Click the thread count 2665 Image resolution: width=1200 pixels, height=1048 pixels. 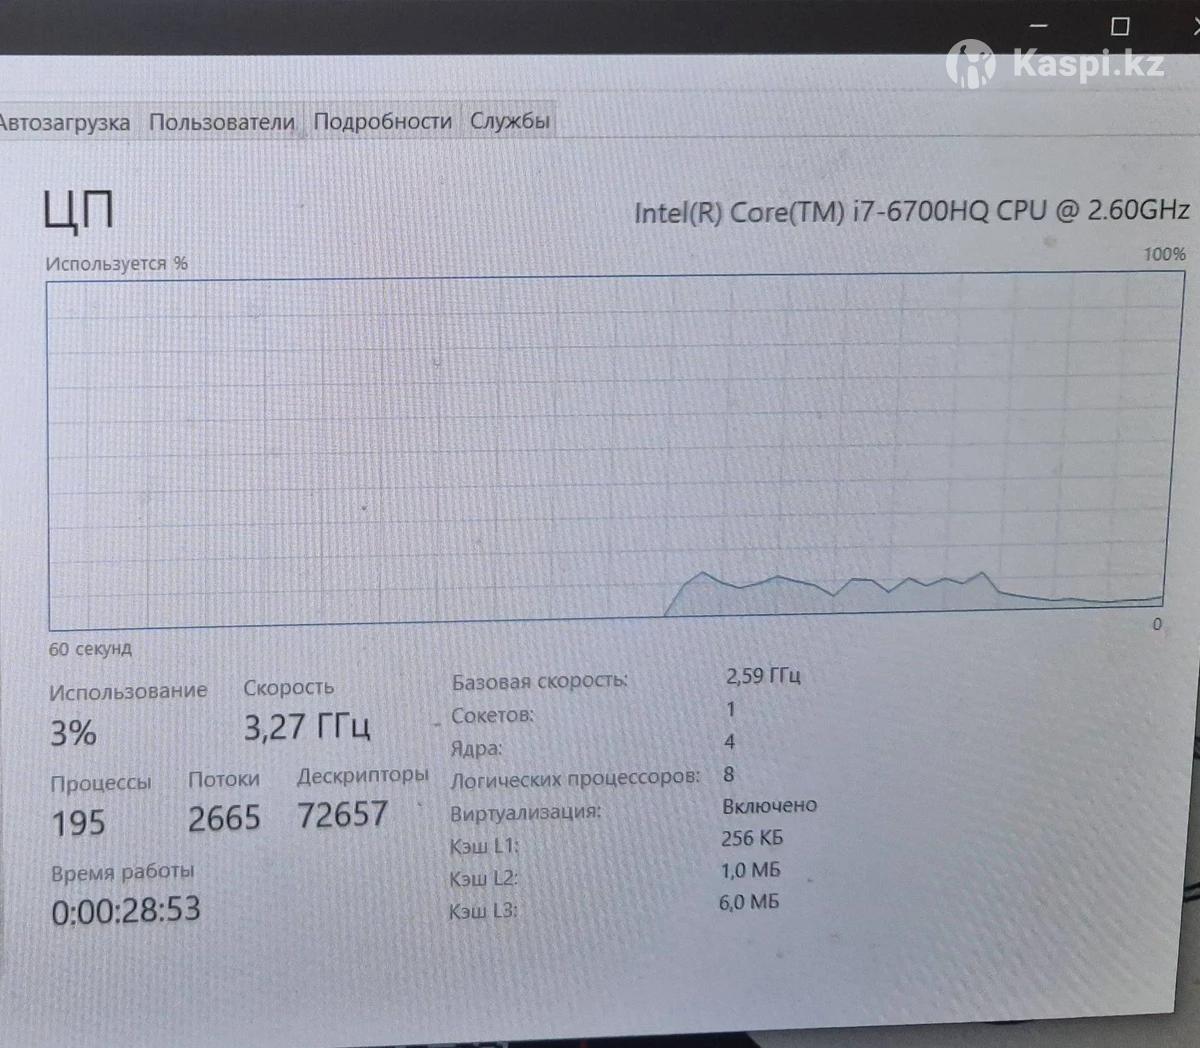tap(224, 819)
